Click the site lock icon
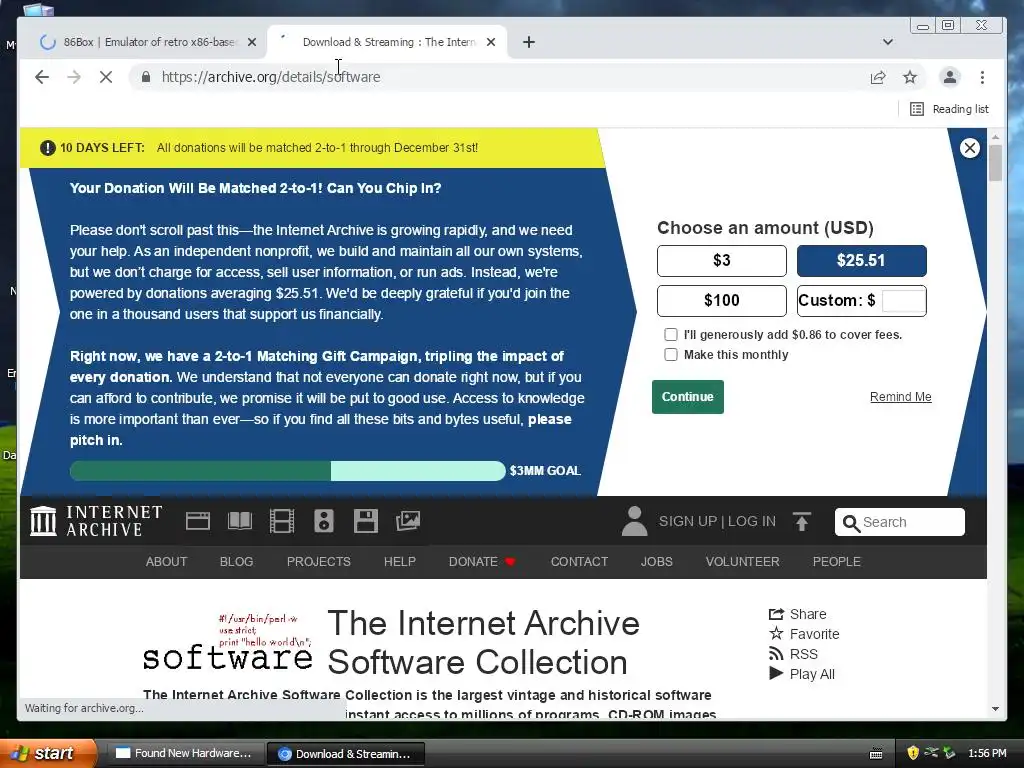This screenshot has height=768, width=1024. pos(146,77)
